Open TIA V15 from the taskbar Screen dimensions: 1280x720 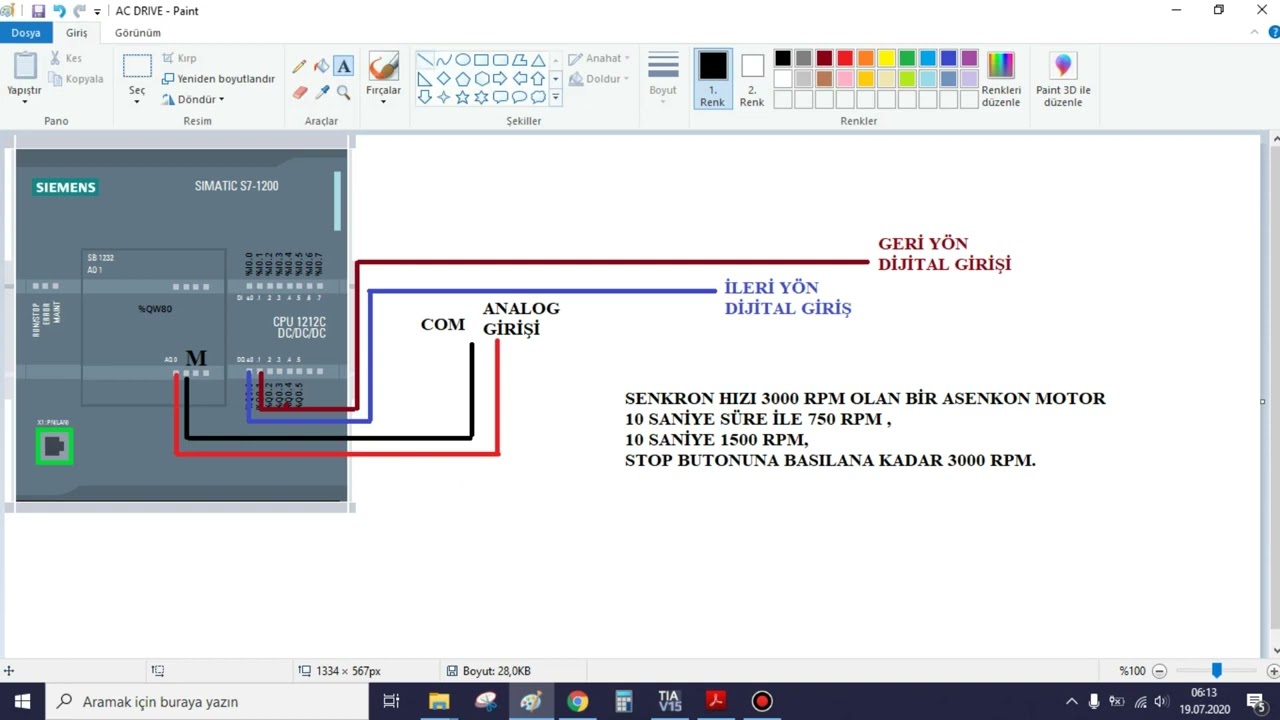[669, 701]
